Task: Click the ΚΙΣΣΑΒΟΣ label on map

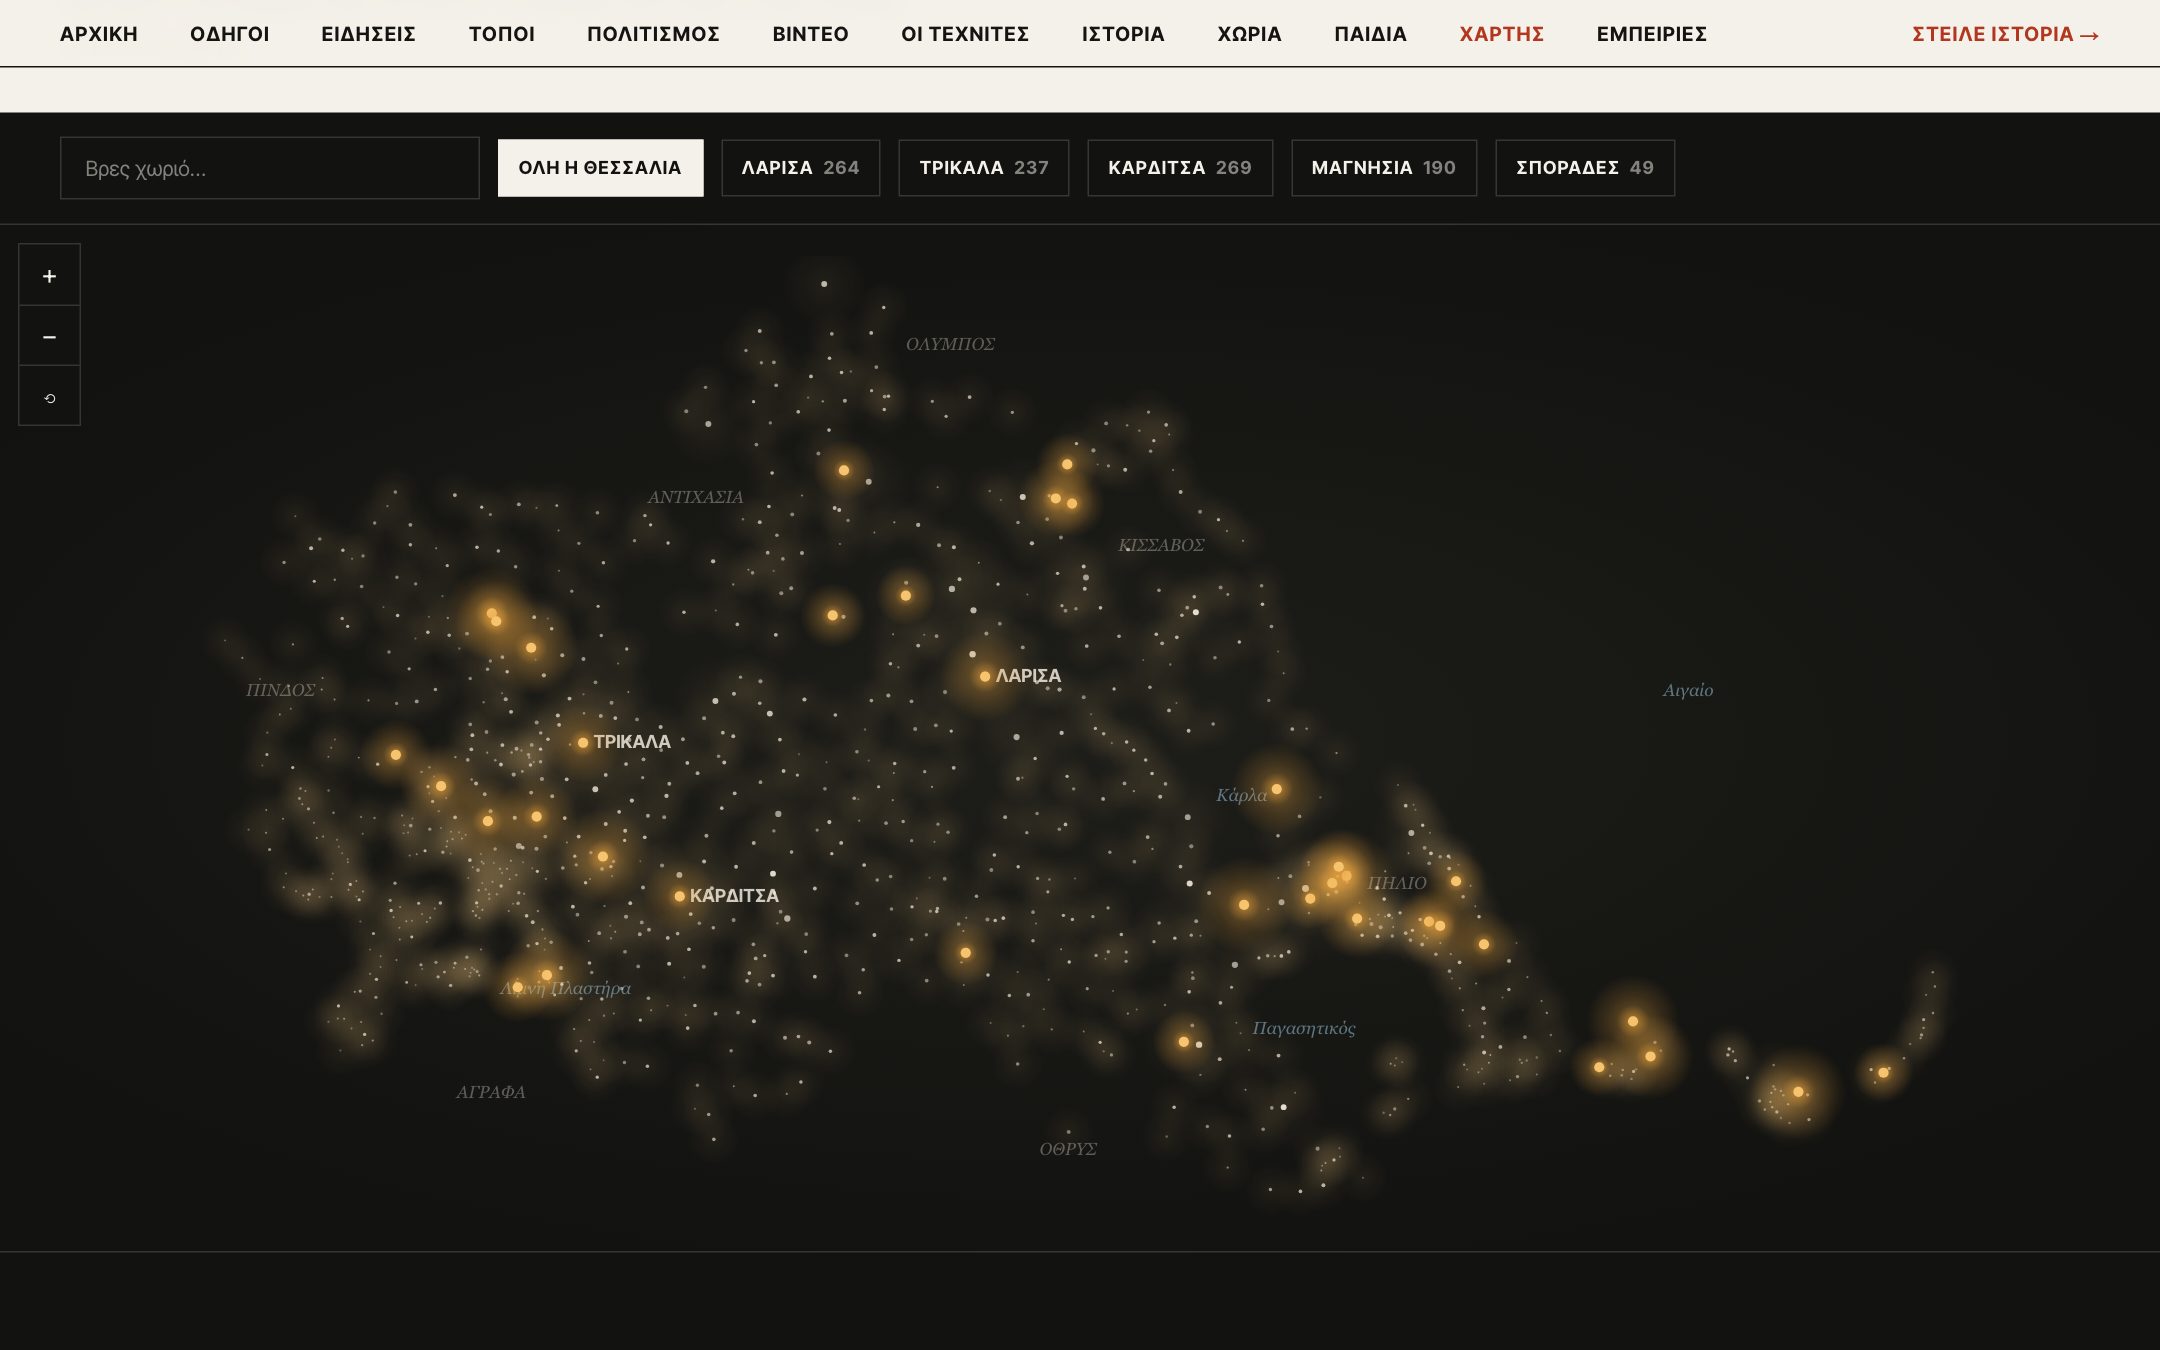Action: [x=1161, y=545]
